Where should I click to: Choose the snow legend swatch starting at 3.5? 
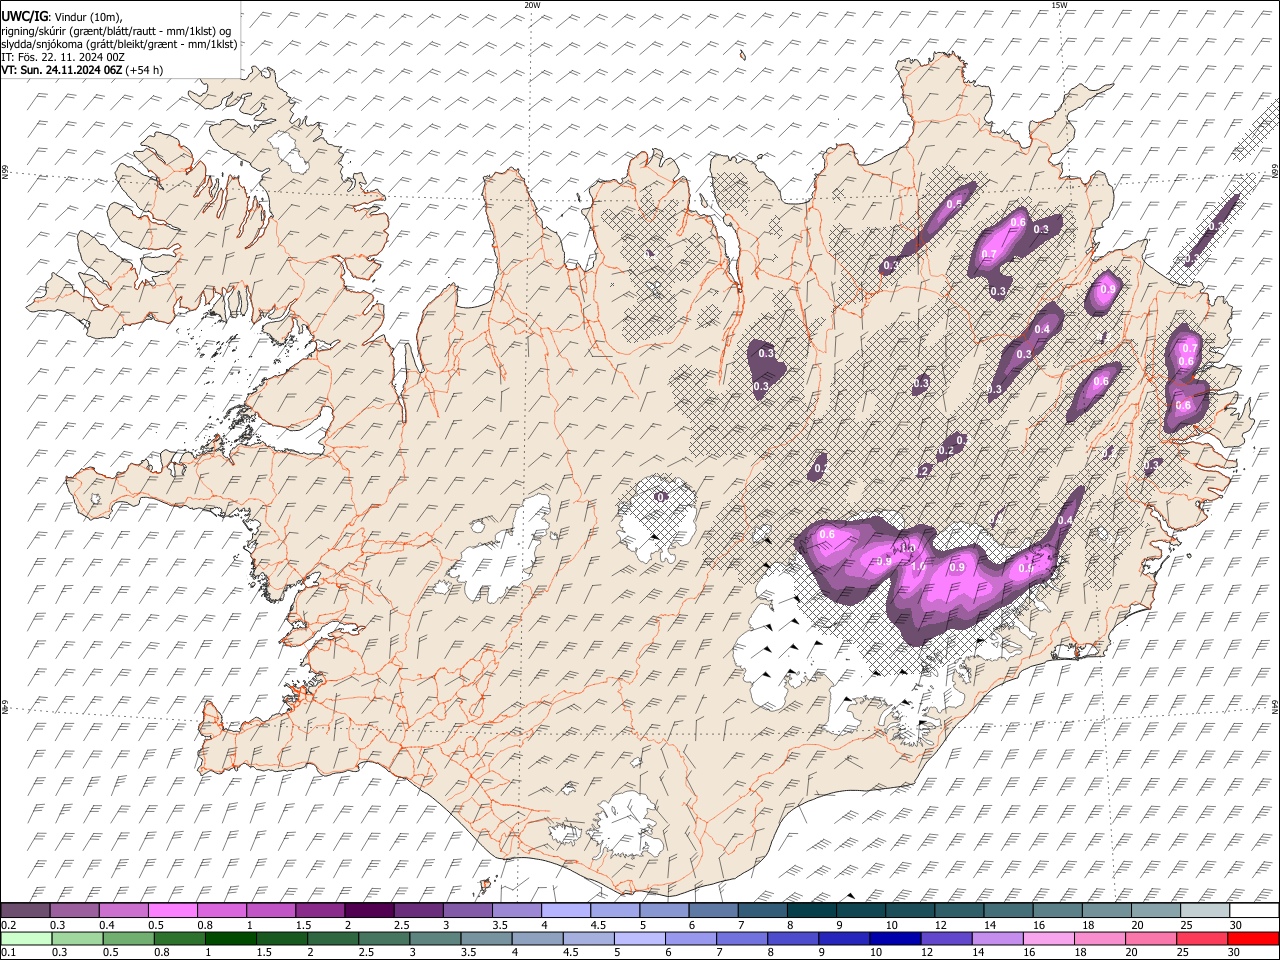(x=516, y=910)
